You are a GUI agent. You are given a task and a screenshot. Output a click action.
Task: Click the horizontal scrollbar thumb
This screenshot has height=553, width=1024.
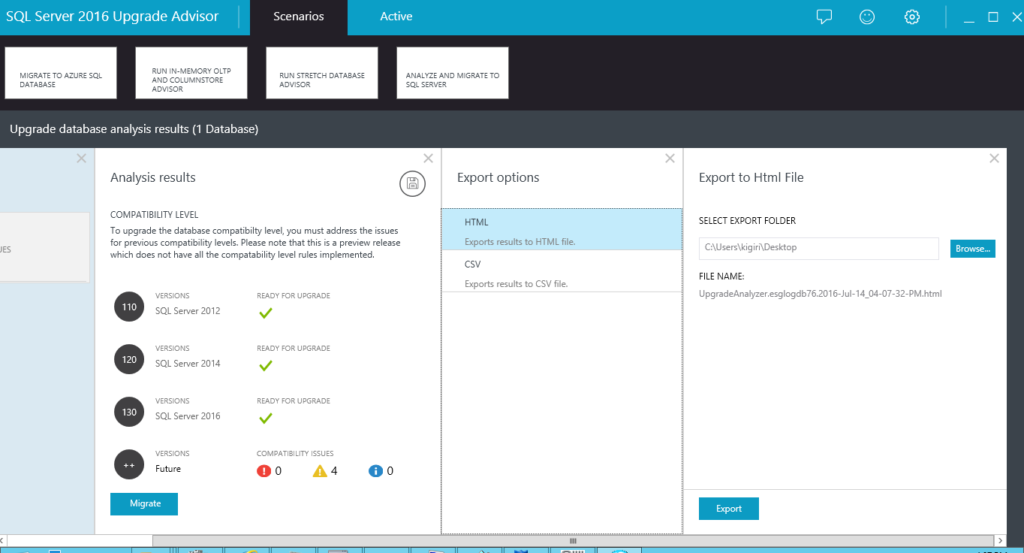pyautogui.click(x=573, y=541)
